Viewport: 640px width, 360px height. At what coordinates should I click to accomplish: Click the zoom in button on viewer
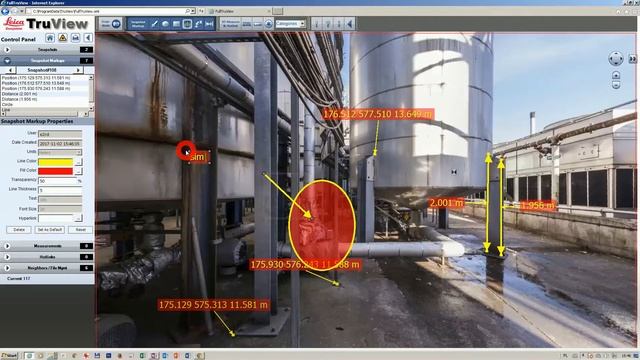(x=616, y=75)
